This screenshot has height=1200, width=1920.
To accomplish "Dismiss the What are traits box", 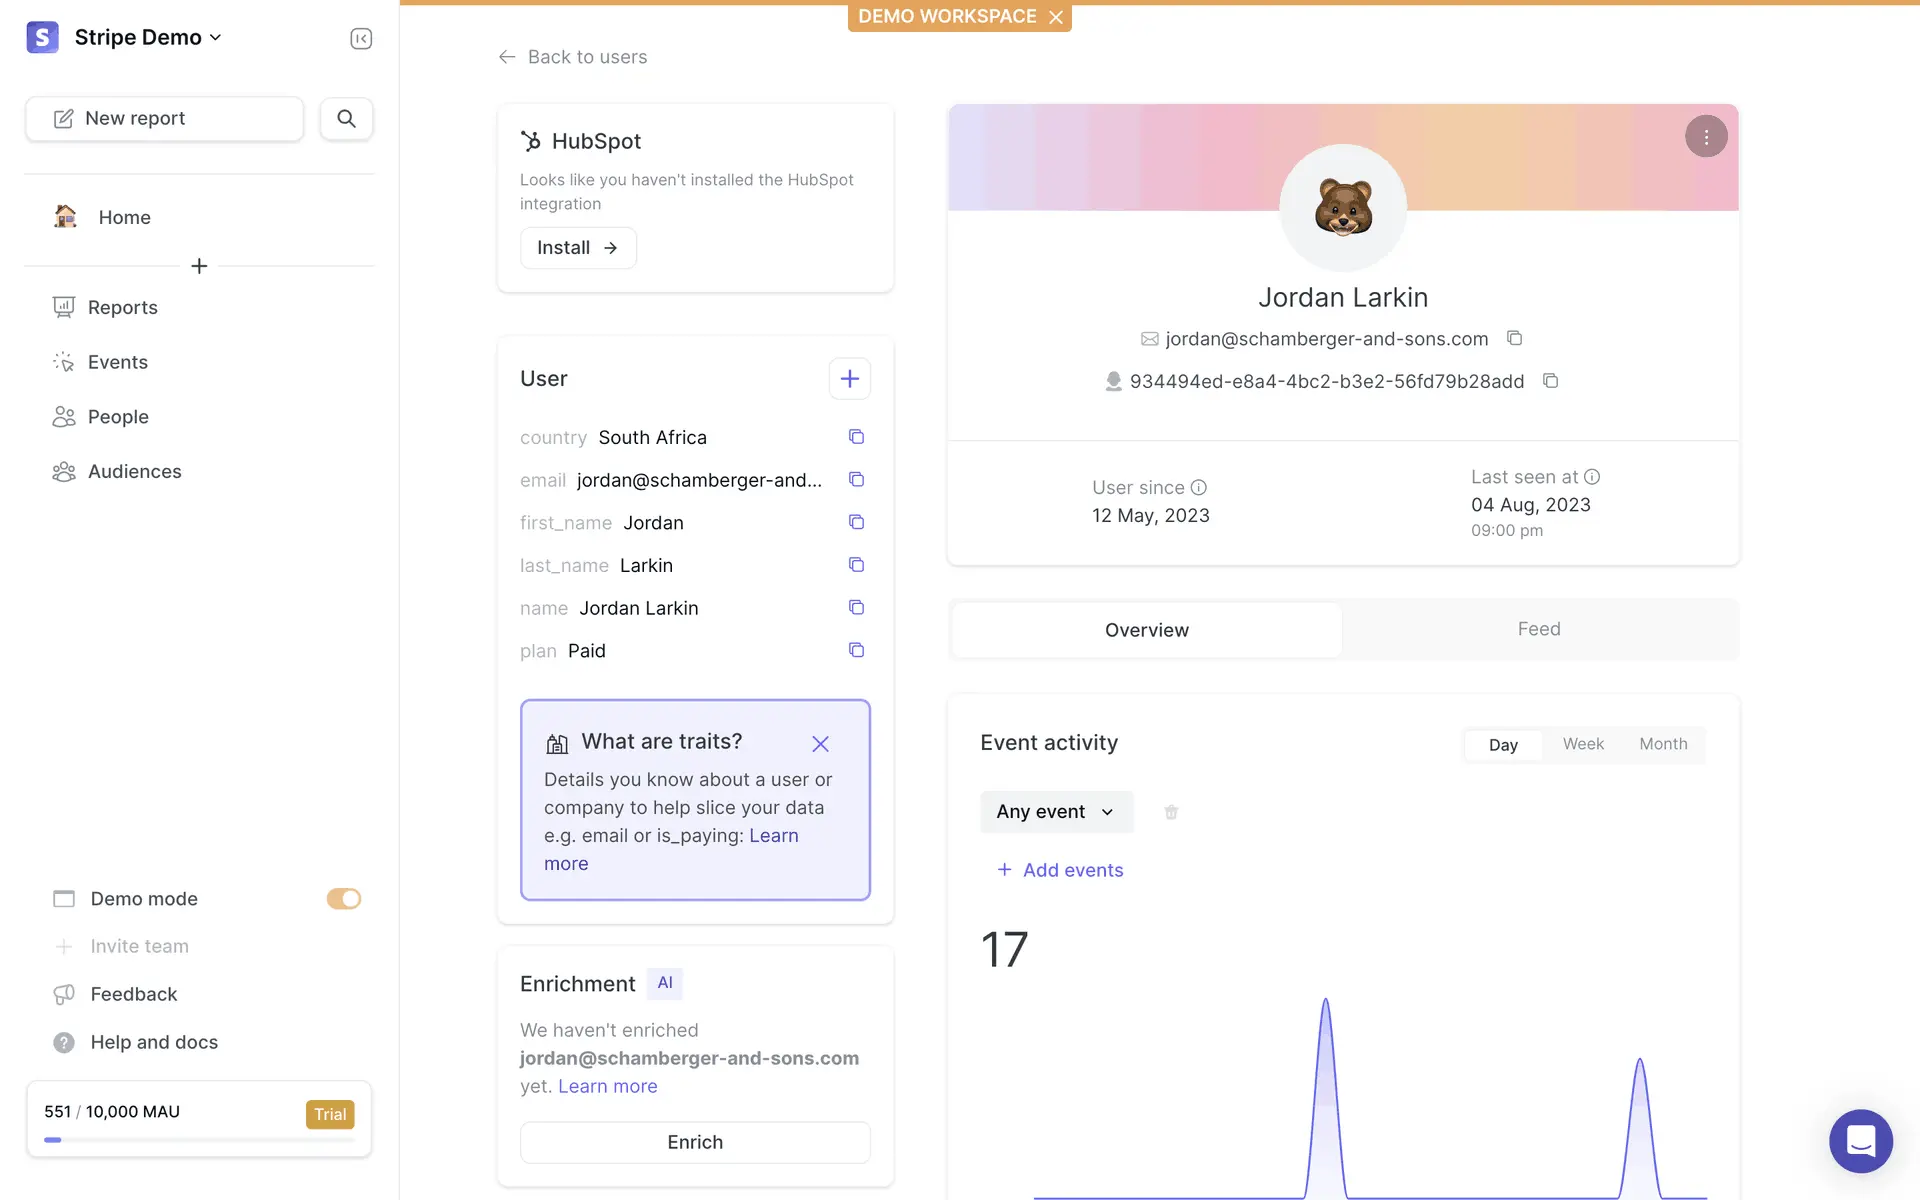I will pos(820,744).
